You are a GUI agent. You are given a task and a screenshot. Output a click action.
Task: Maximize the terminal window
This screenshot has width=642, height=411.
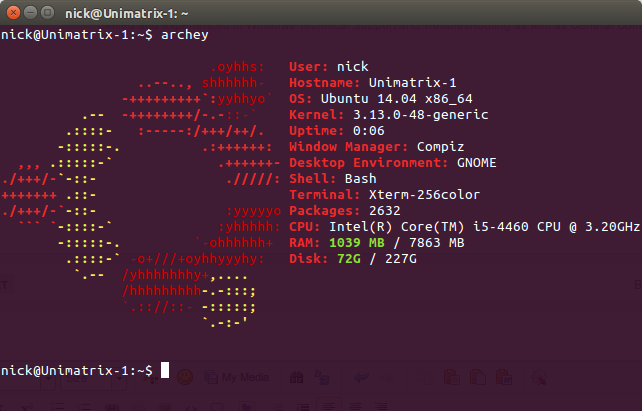pos(48,13)
